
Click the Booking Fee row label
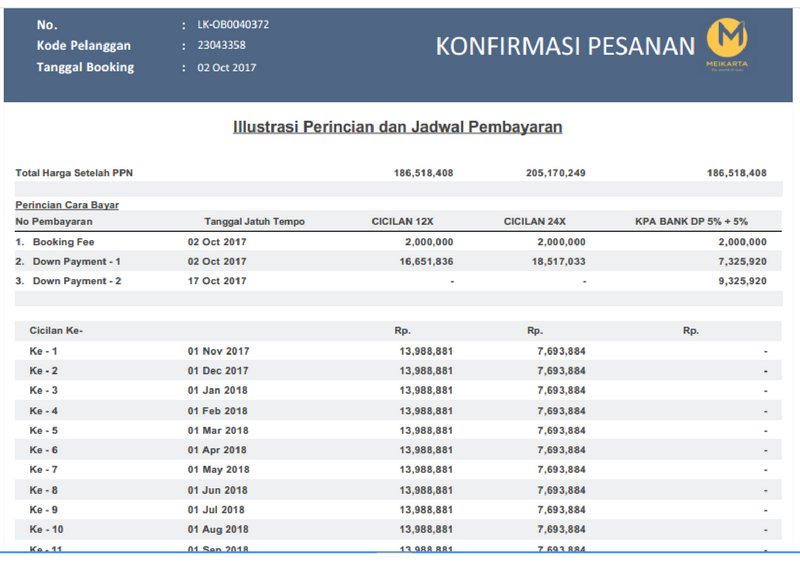63,242
